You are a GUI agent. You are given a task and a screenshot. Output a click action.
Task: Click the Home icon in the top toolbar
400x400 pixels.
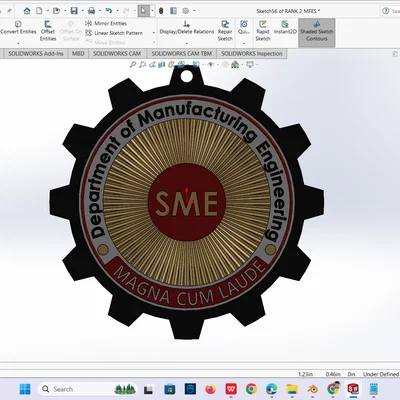pos(27,11)
